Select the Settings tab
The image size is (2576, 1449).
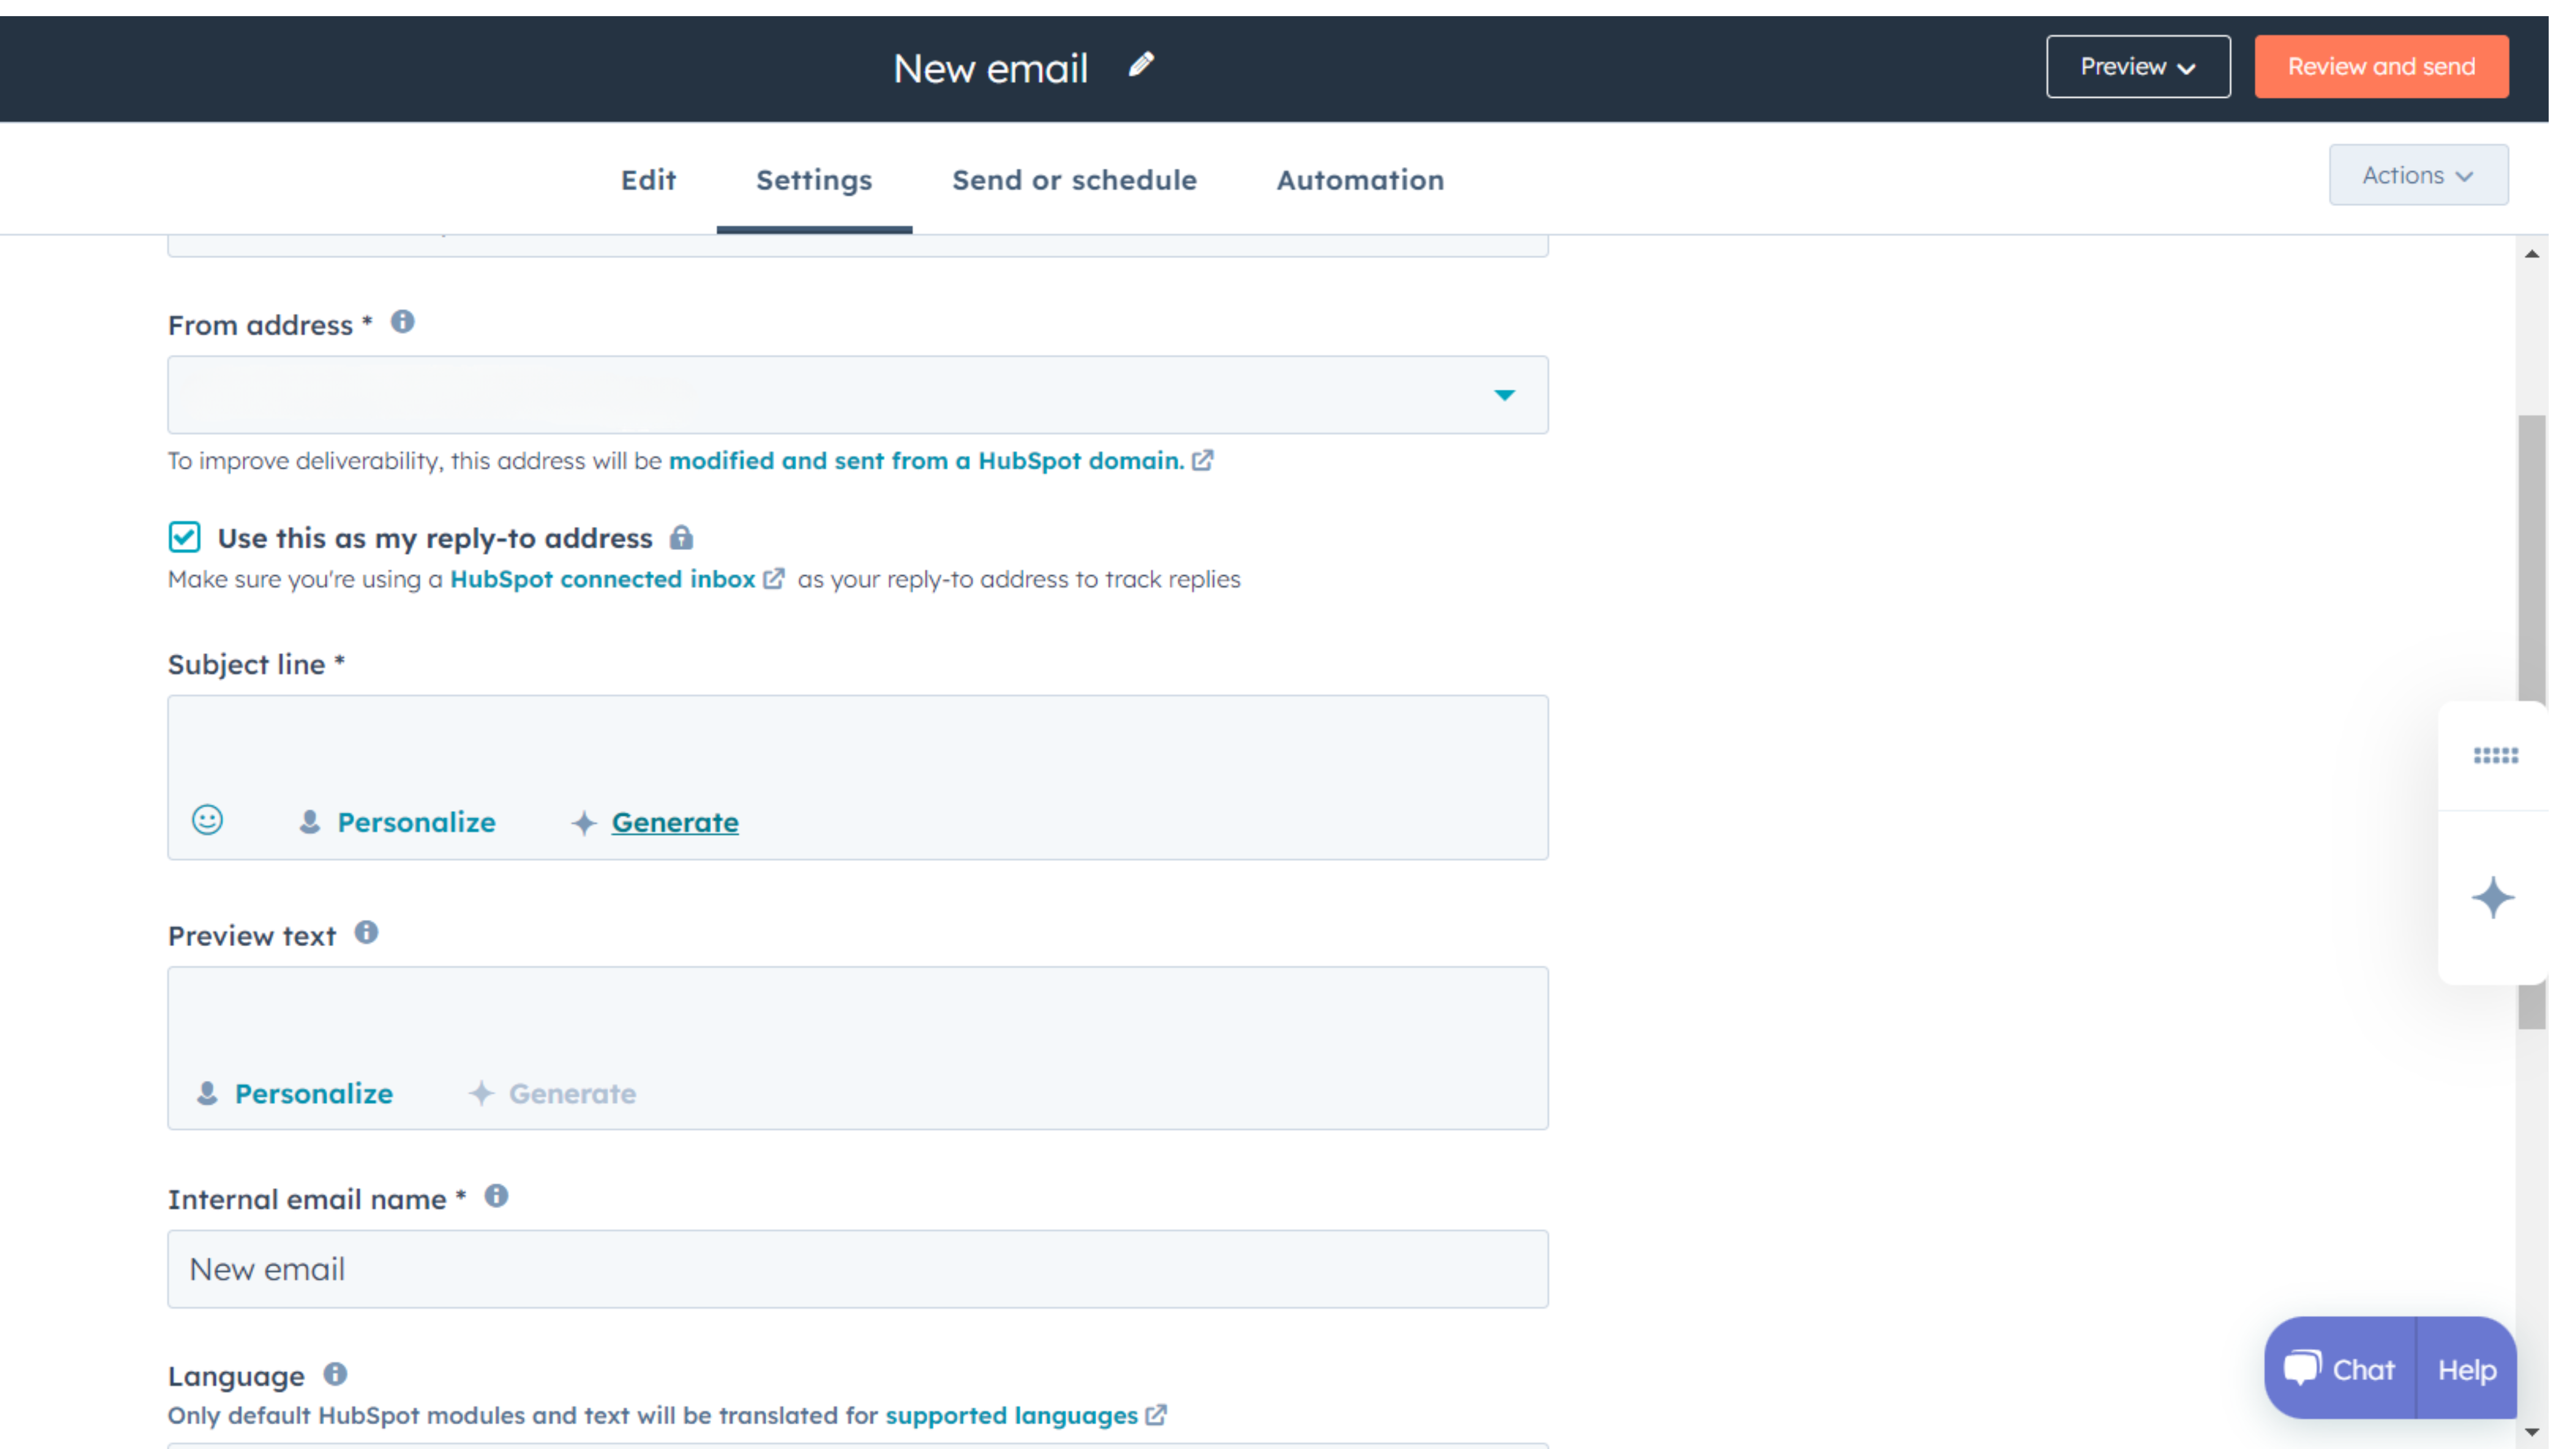pos(814,180)
